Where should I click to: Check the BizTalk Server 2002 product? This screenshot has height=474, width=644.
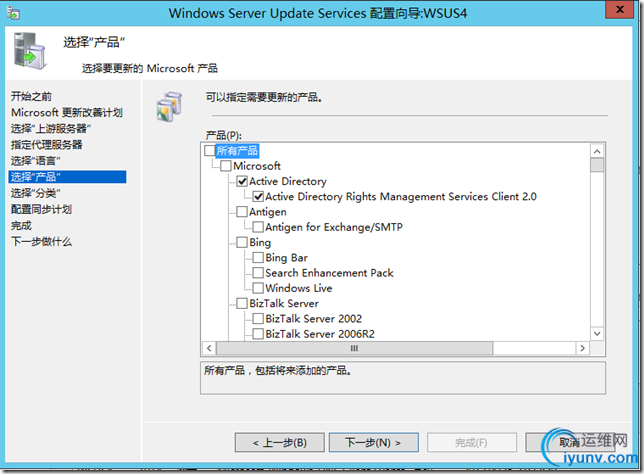[258, 319]
